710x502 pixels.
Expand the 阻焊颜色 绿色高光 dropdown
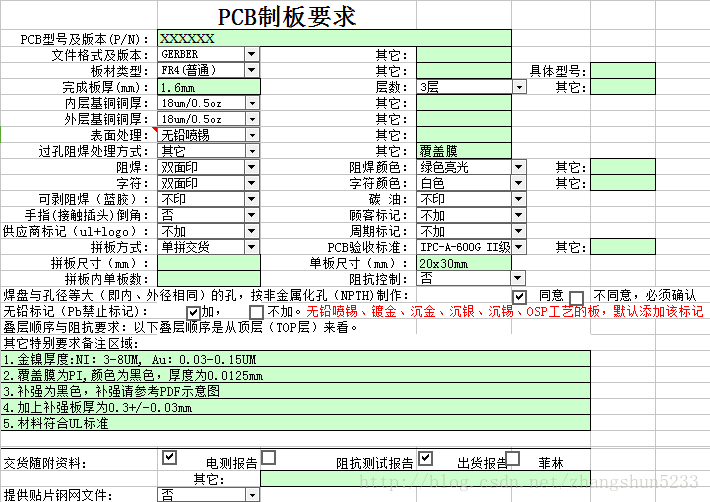pos(519,167)
